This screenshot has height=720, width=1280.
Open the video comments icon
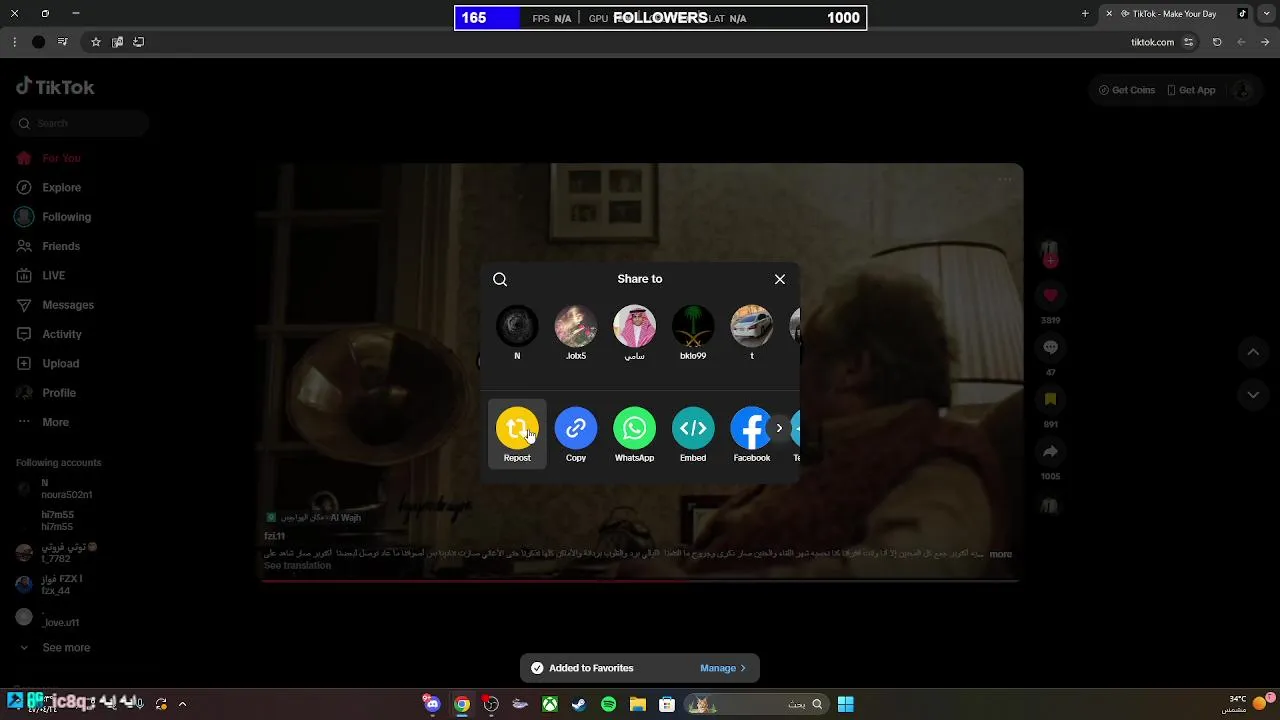[1050, 348]
